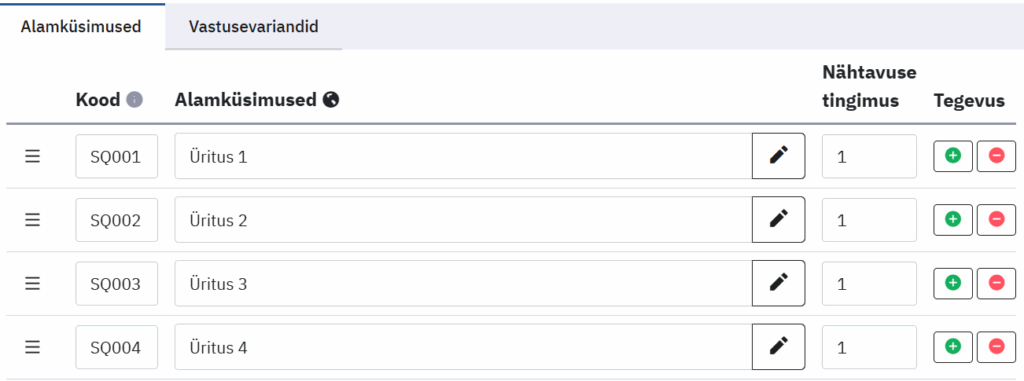
Task: Select the Alamküsimused tab
Action: point(81,27)
